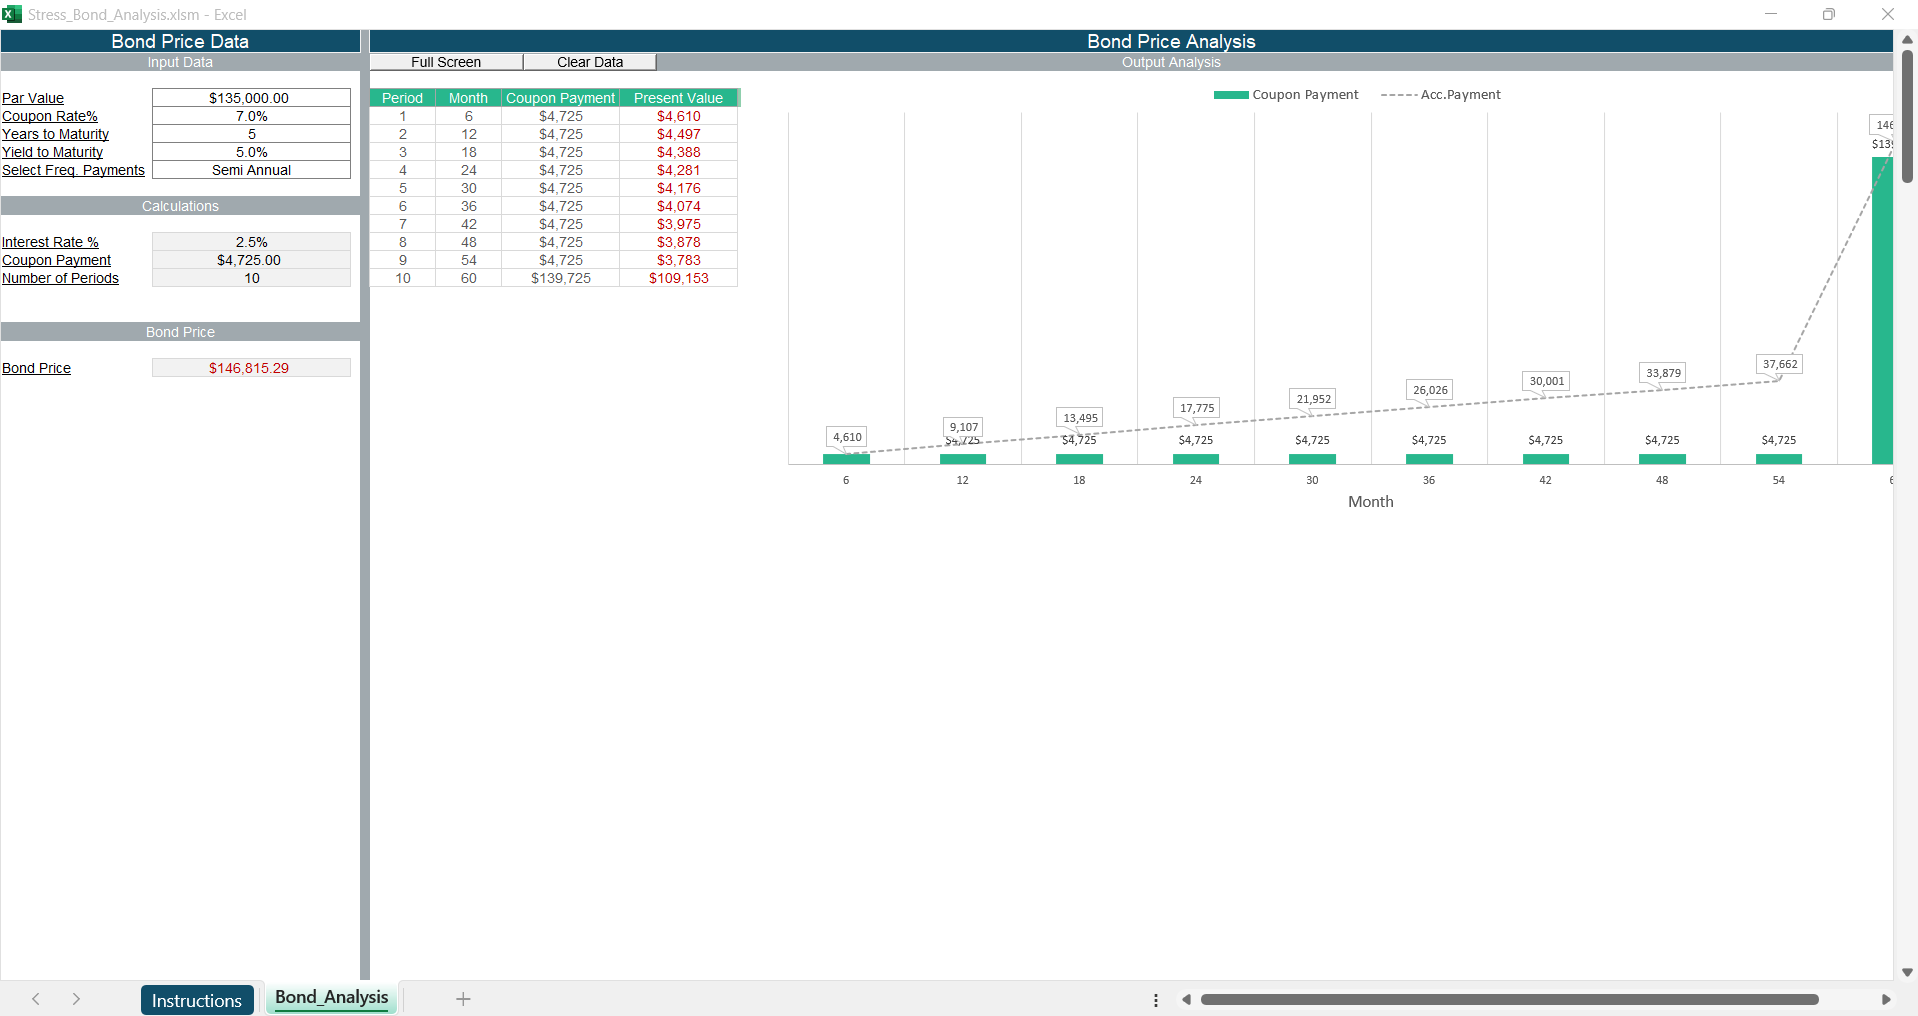
Task: Click vertical scrollbar down arrow
Action: [x=1907, y=972]
